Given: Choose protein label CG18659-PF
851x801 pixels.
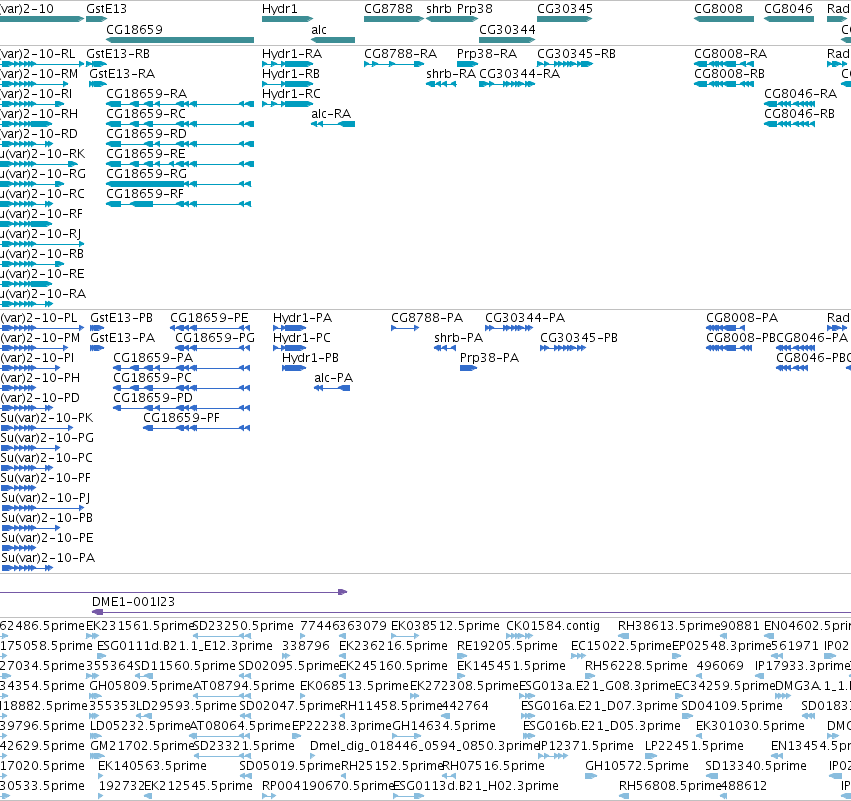Looking at the screenshot, I should pyautogui.click(x=182, y=417).
